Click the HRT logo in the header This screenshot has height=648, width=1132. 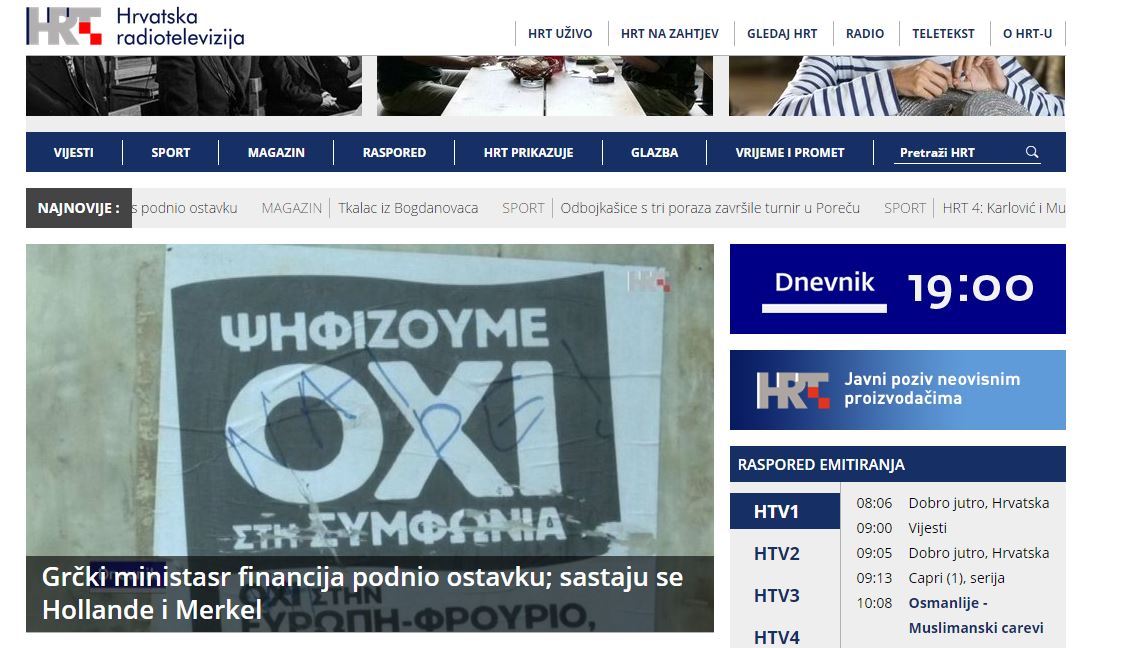pyautogui.click(x=64, y=27)
